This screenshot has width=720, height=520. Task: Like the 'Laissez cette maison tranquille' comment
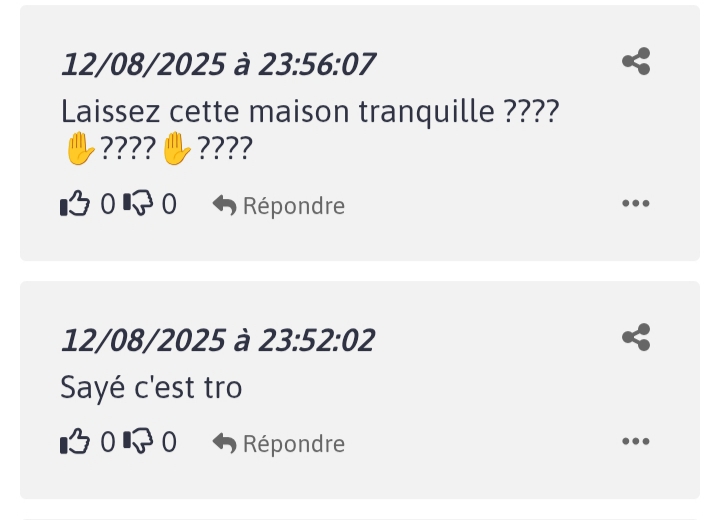click(75, 205)
